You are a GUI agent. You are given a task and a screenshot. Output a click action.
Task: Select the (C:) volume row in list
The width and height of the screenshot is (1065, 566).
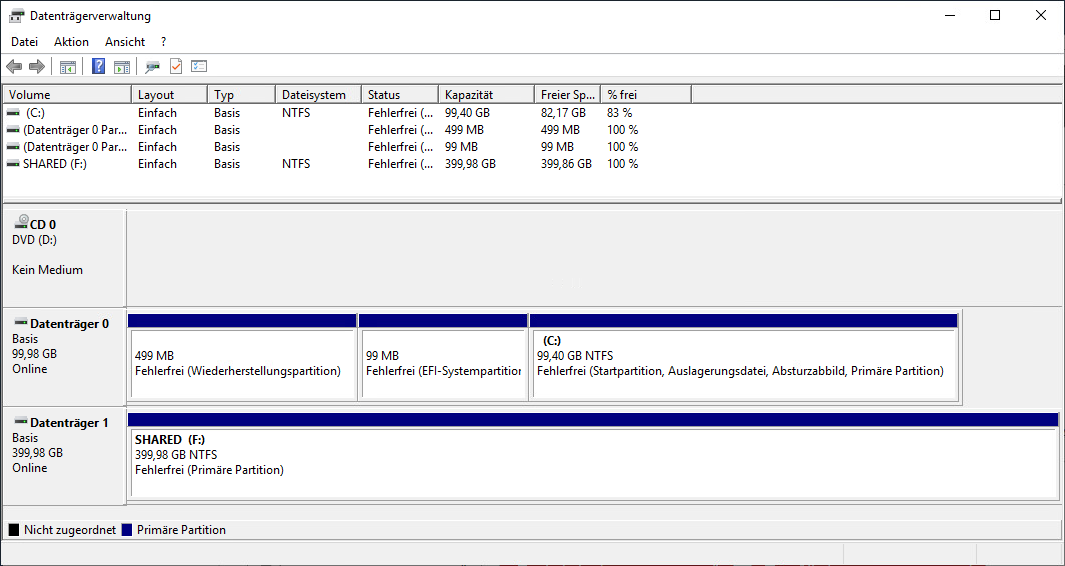35,113
